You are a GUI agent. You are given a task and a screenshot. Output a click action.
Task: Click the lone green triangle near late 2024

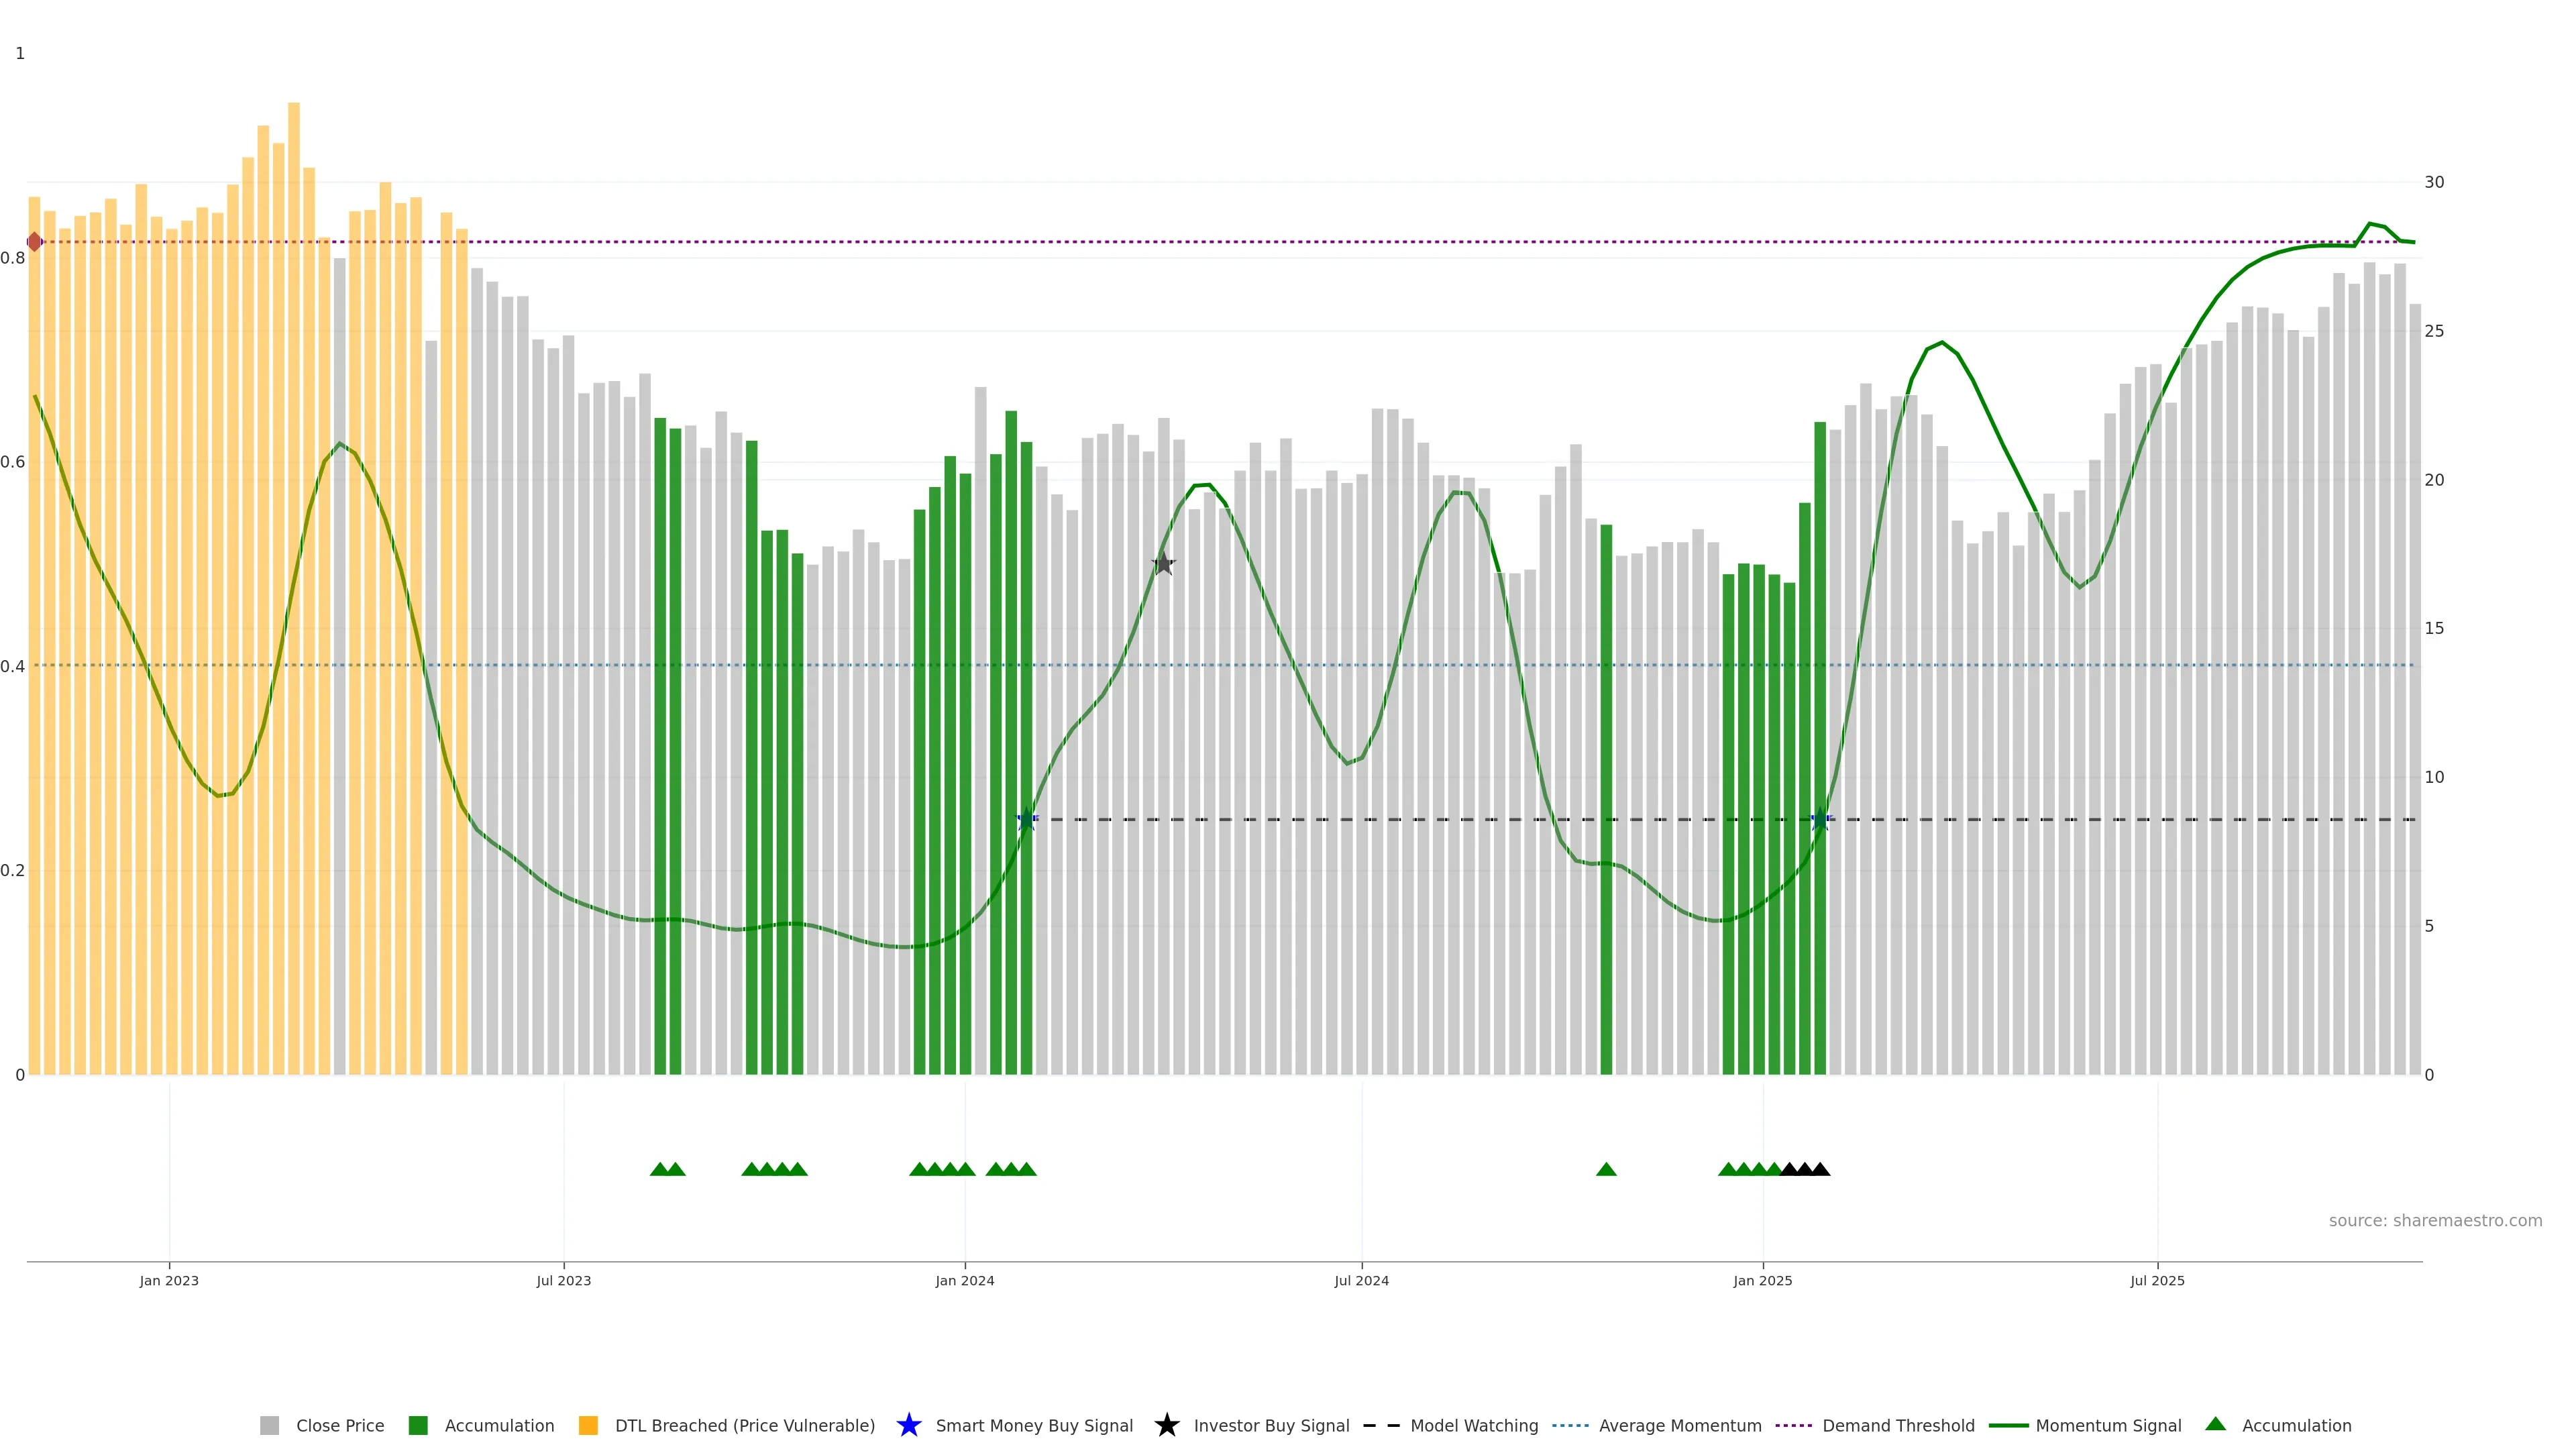click(1606, 1169)
